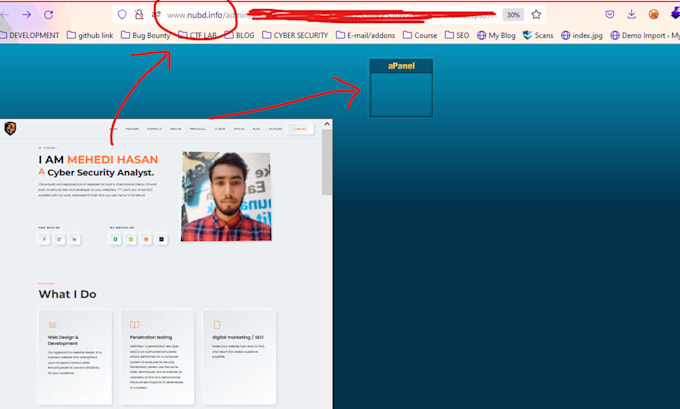Open the Bug Bounty bookmarks folder
Image resolution: width=680 pixels, height=409 pixels.
146,36
